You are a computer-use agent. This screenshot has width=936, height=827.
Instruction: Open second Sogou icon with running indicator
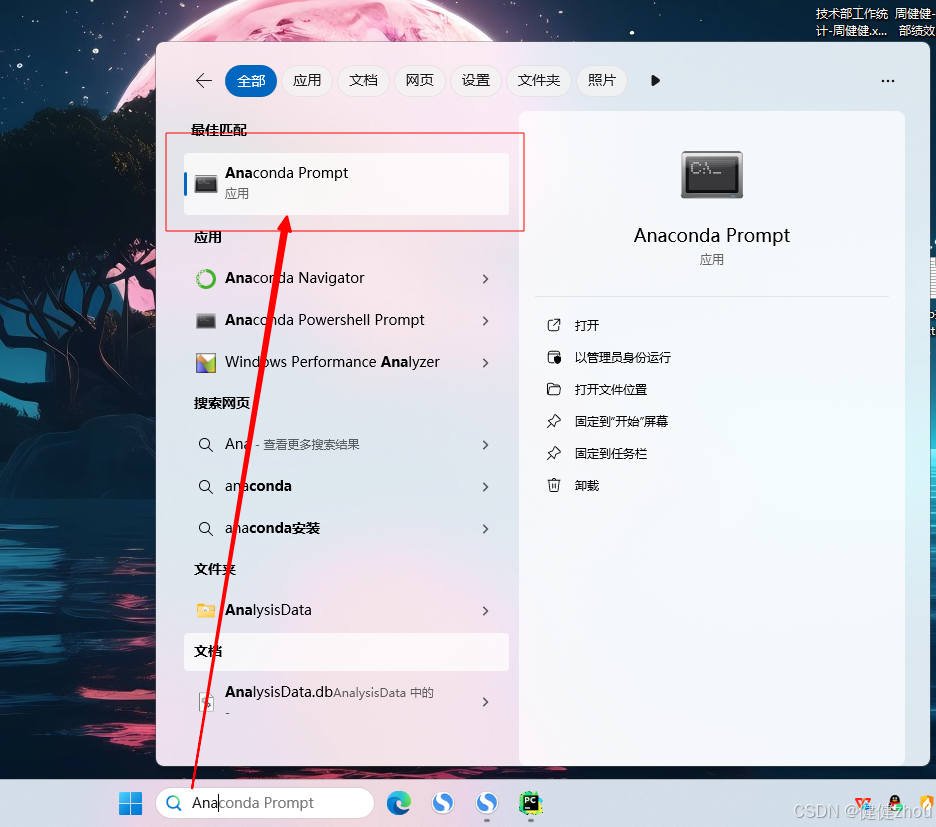pos(487,803)
